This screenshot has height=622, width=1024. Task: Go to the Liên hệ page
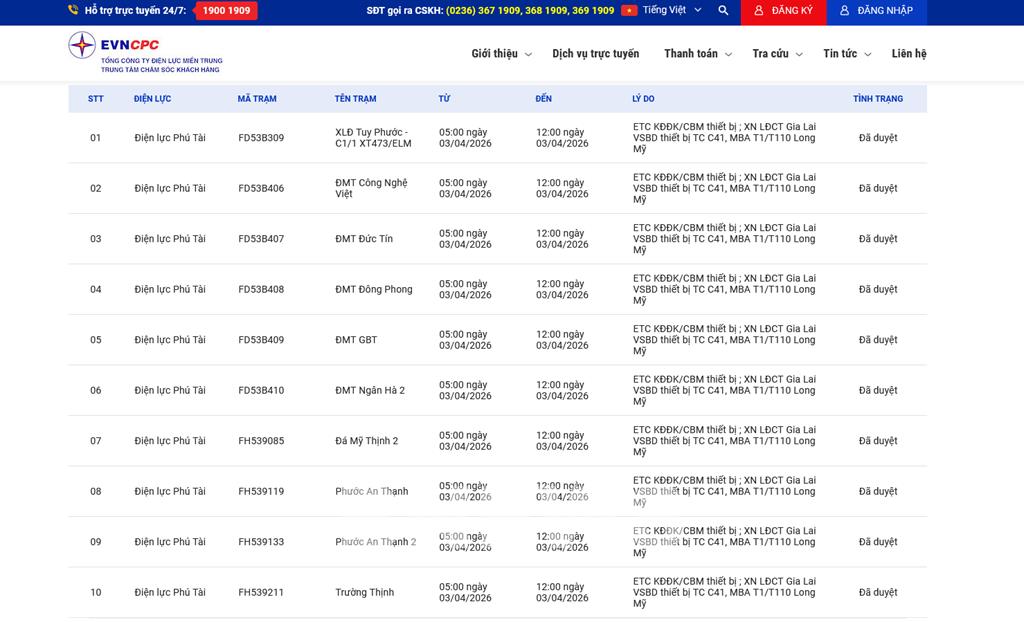point(909,54)
